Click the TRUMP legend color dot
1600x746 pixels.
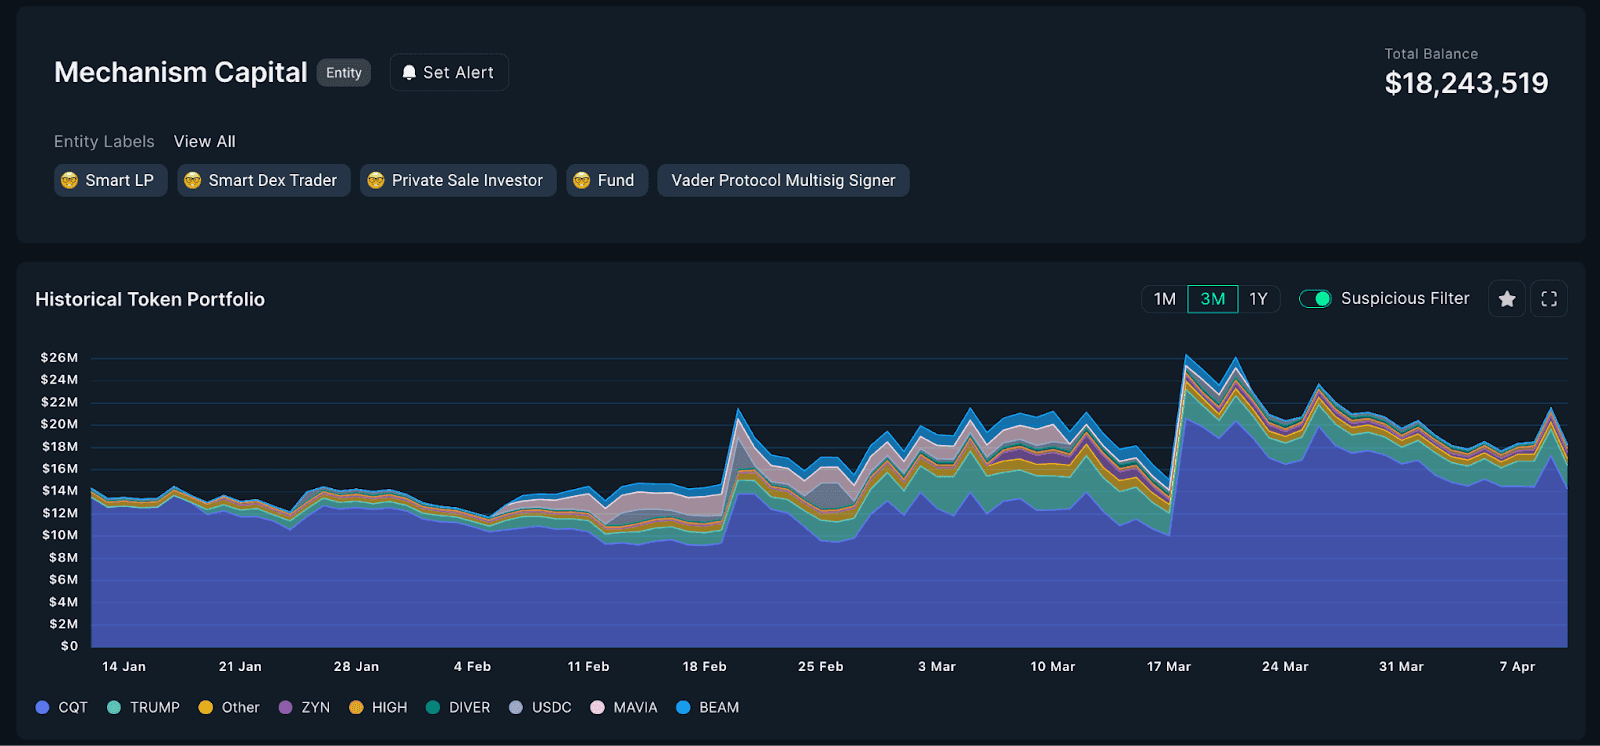[x=114, y=707]
